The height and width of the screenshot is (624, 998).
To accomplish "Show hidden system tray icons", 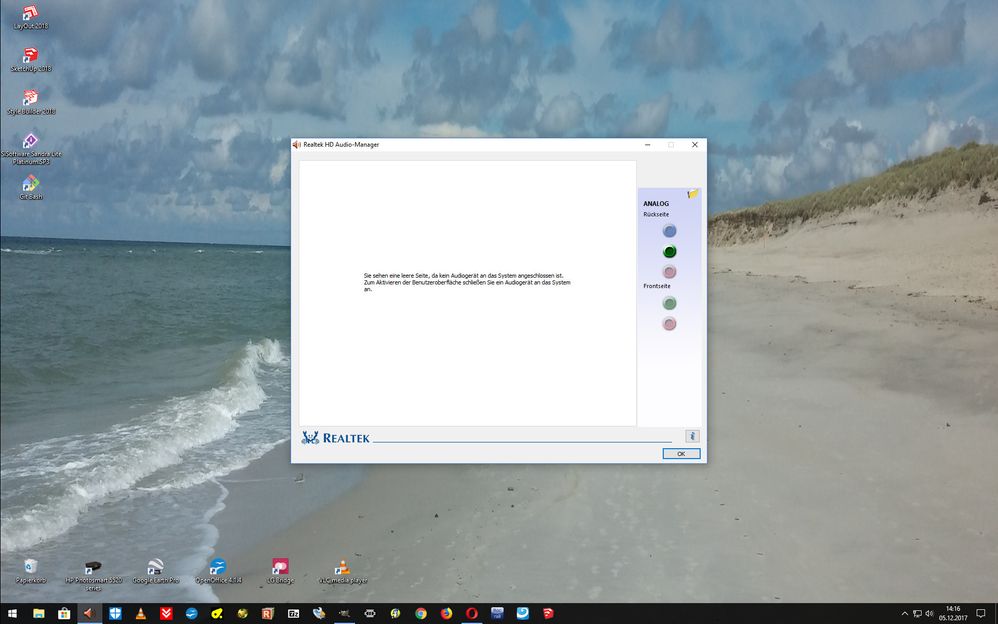I will (x=905, y=613).
